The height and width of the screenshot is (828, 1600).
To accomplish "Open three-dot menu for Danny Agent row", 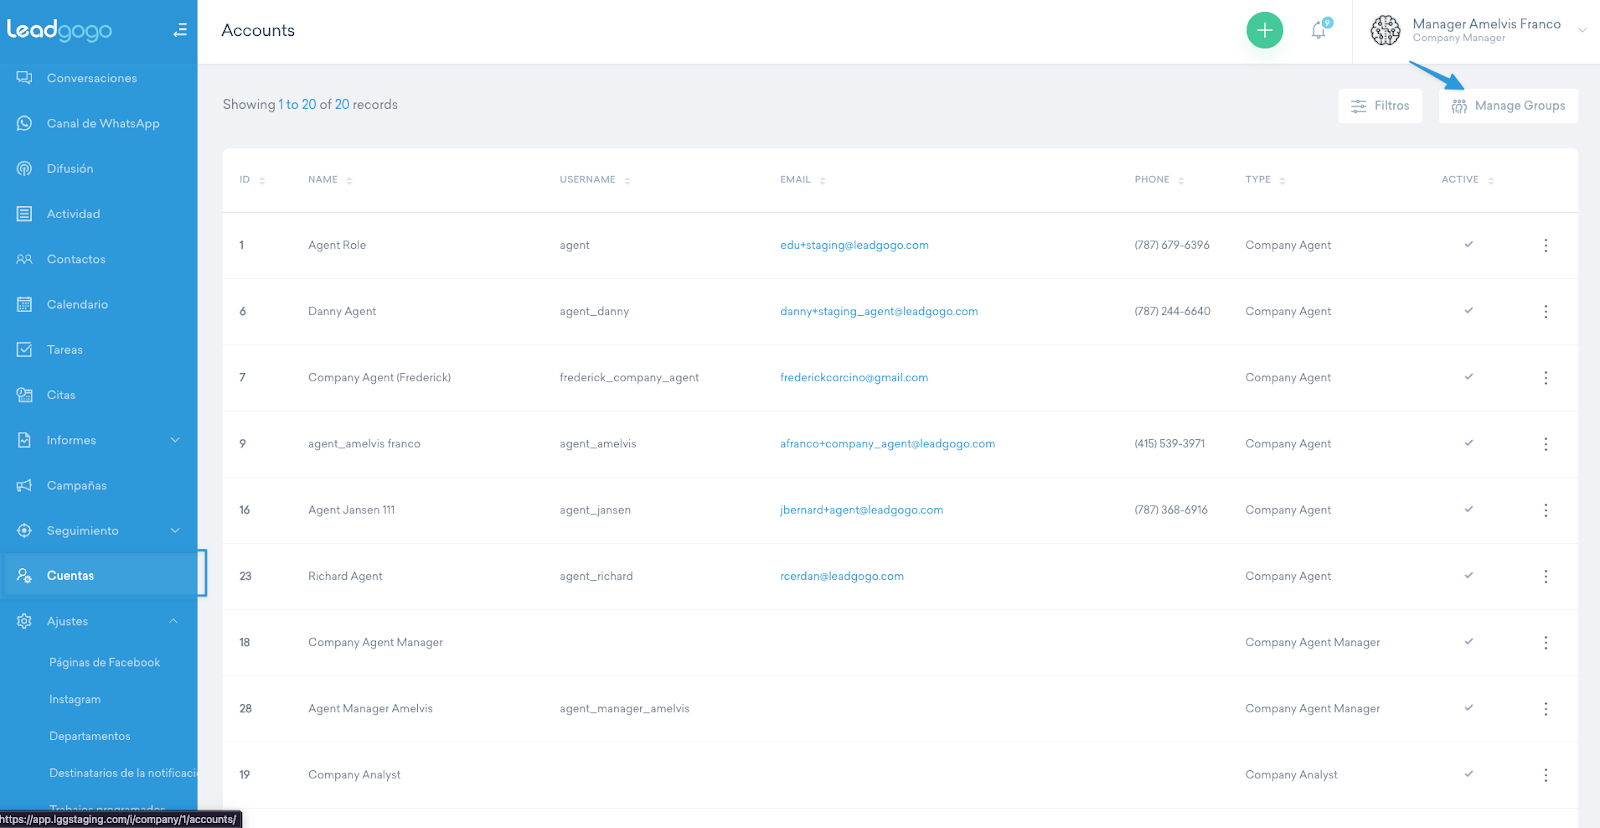I will tap(1545, 311).
